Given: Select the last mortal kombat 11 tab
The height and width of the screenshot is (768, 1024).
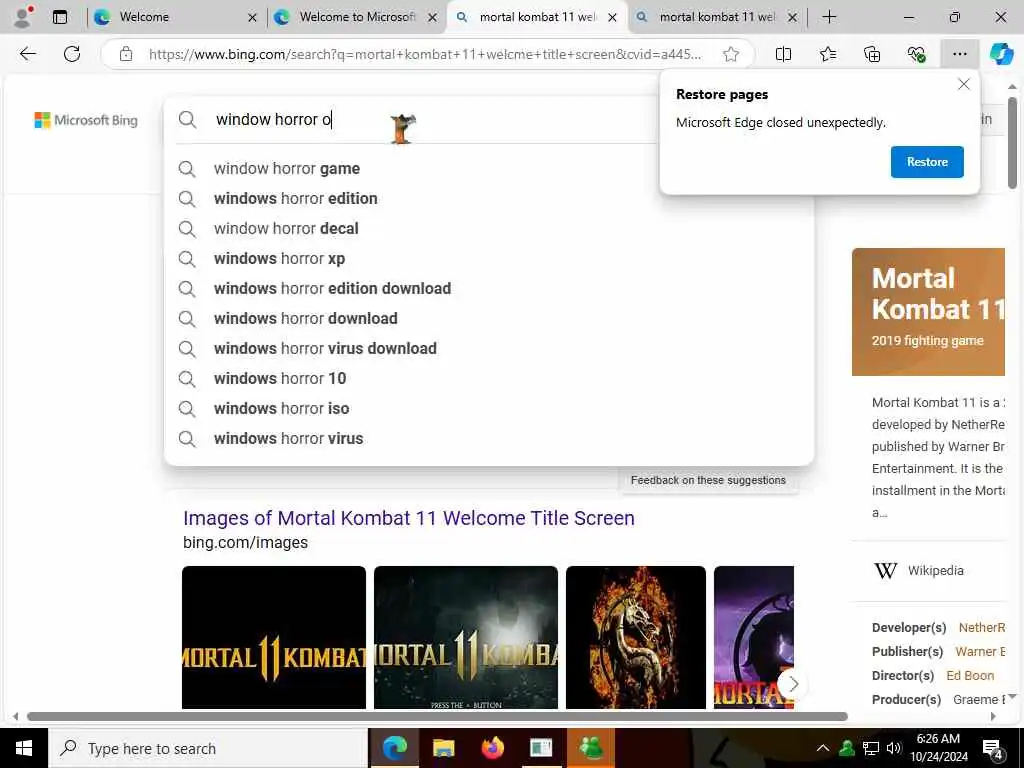Looking at the screenshot, I should [x=717, y=17].
